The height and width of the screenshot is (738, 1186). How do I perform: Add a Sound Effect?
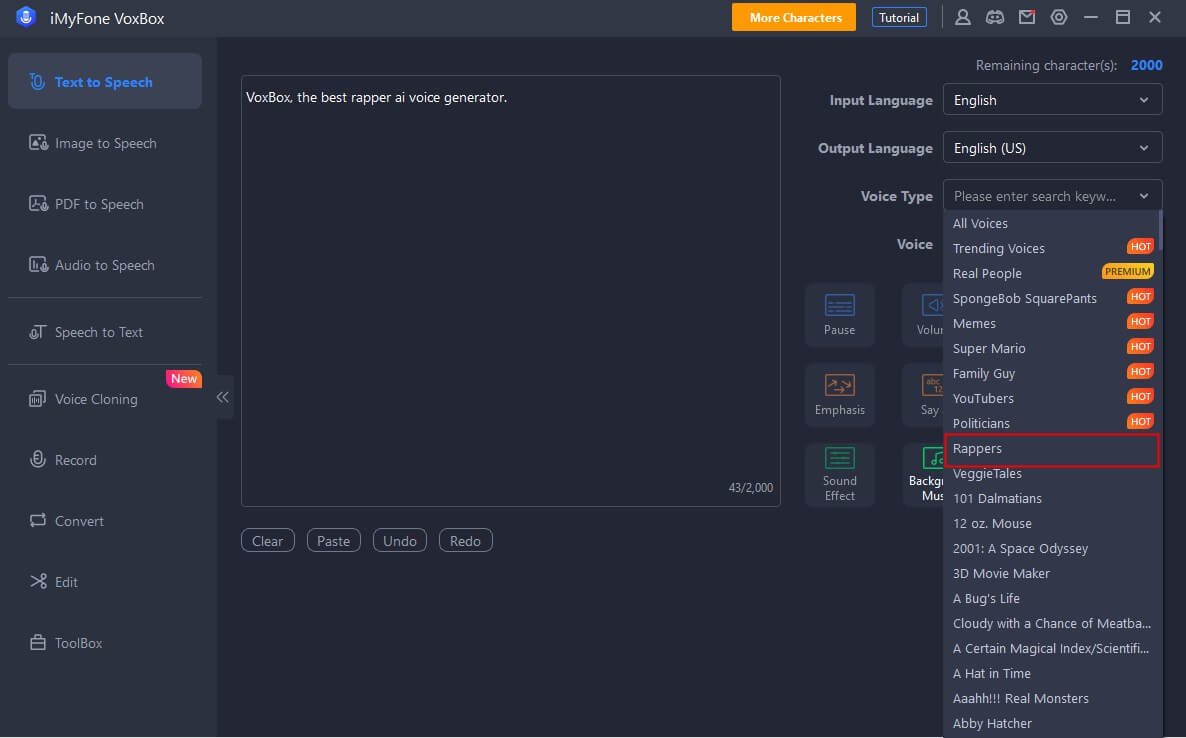tap(840, 475)
